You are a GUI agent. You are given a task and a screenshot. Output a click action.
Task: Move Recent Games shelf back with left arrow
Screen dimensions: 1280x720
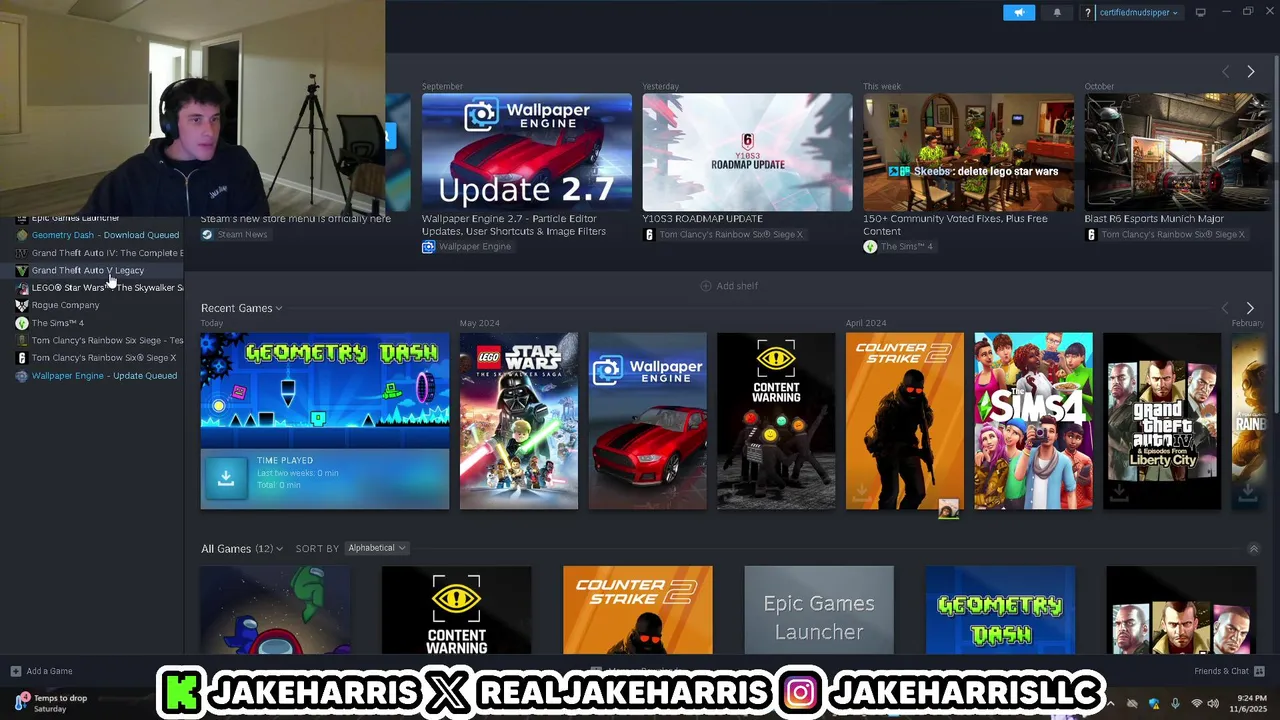[1225, 308]
